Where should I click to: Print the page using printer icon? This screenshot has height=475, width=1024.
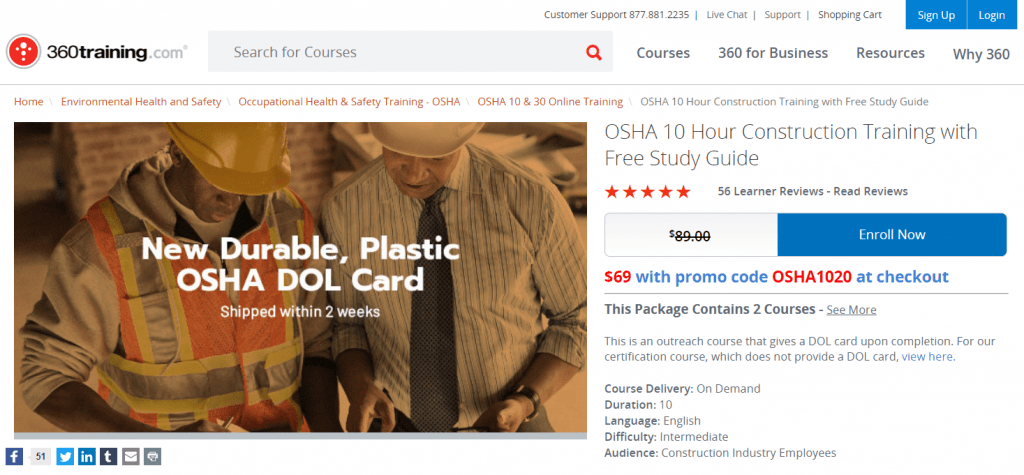(152, 457)
